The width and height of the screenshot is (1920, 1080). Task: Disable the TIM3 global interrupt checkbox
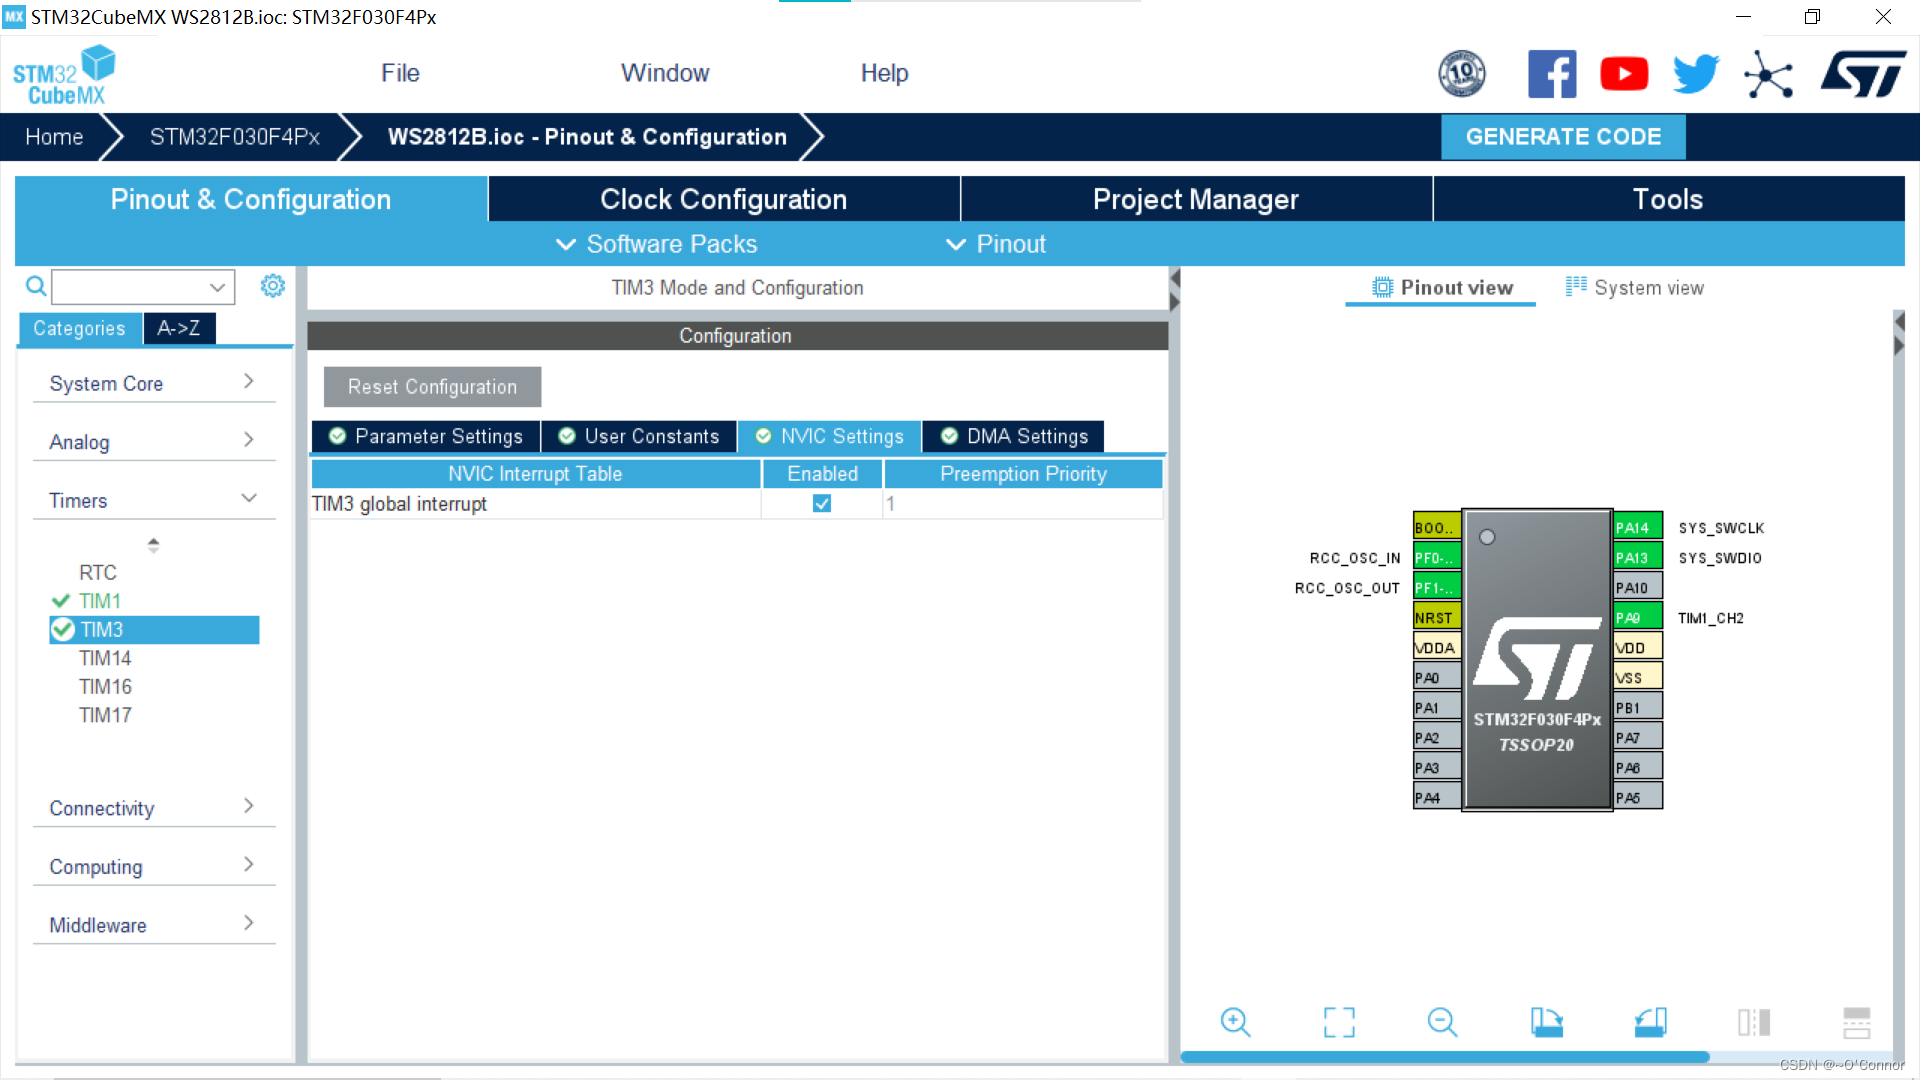pos(822,504)
